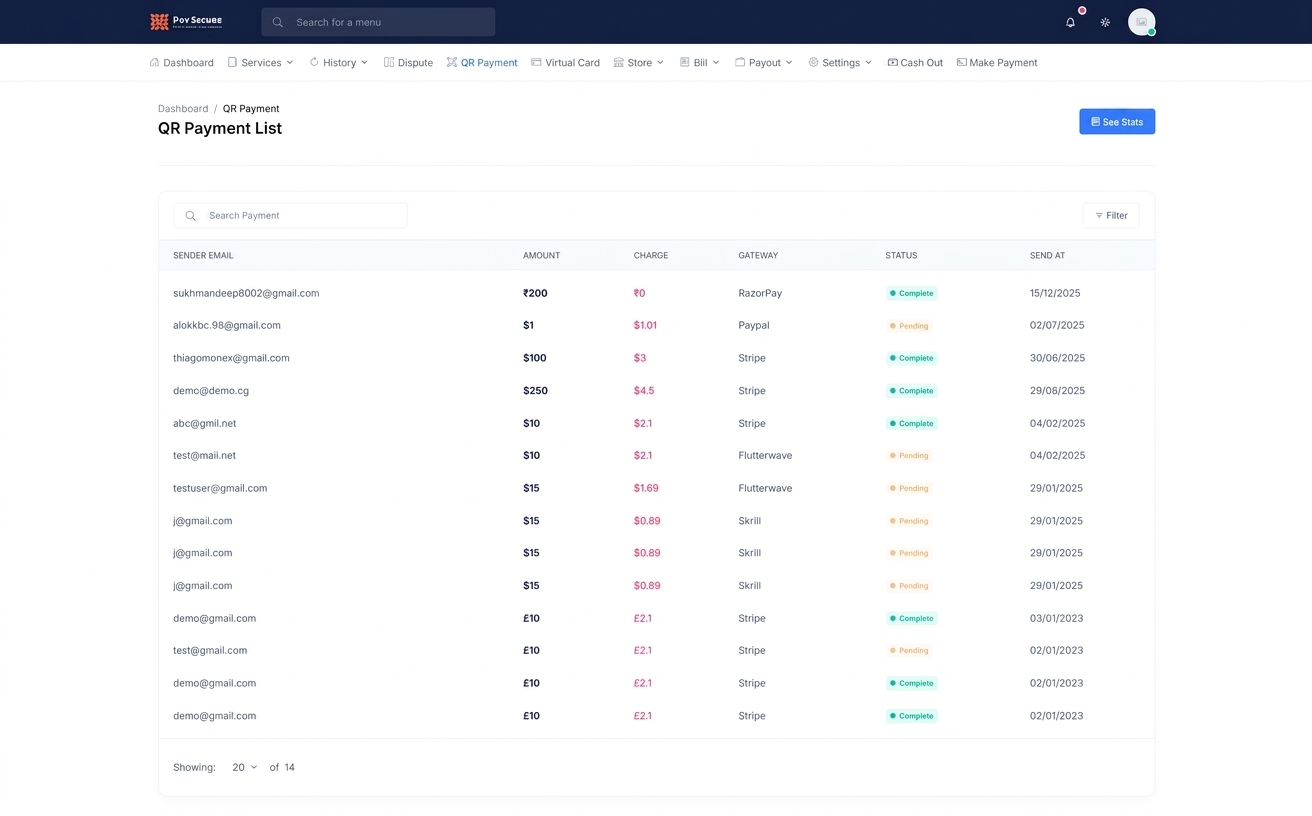Click the Cash Out navigation item
The height and width of the screenshot is (816, 1312).
915,62
